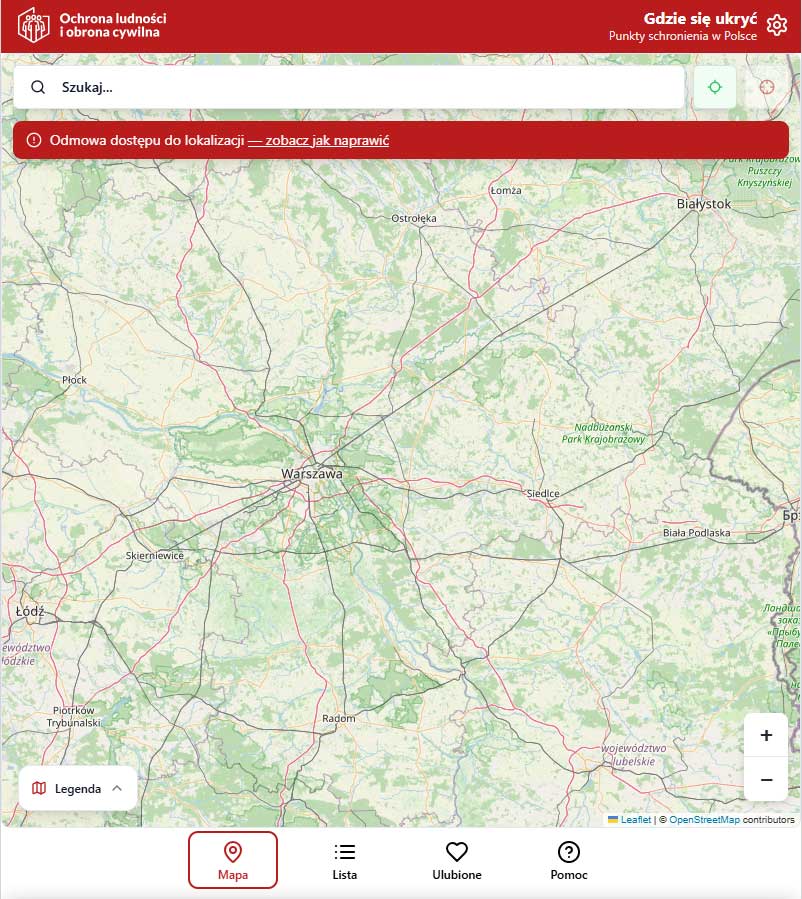Tap the map pin icon labeled Mapa
Image resolution: width=802 pixels, height=899 pixels.
pos(233,852)
